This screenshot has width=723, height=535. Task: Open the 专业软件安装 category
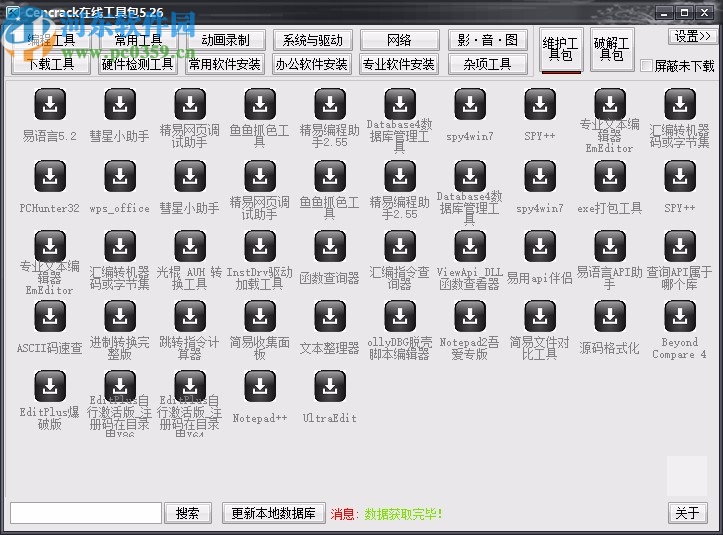click(x=399, y=64)
